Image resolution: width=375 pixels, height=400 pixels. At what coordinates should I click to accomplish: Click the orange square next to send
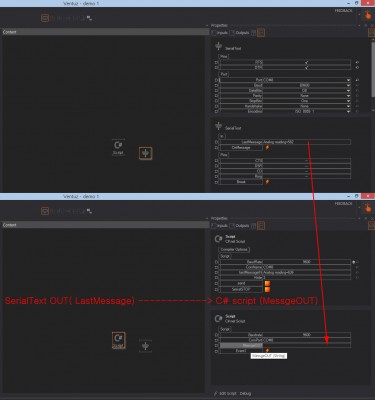point(267,283)
